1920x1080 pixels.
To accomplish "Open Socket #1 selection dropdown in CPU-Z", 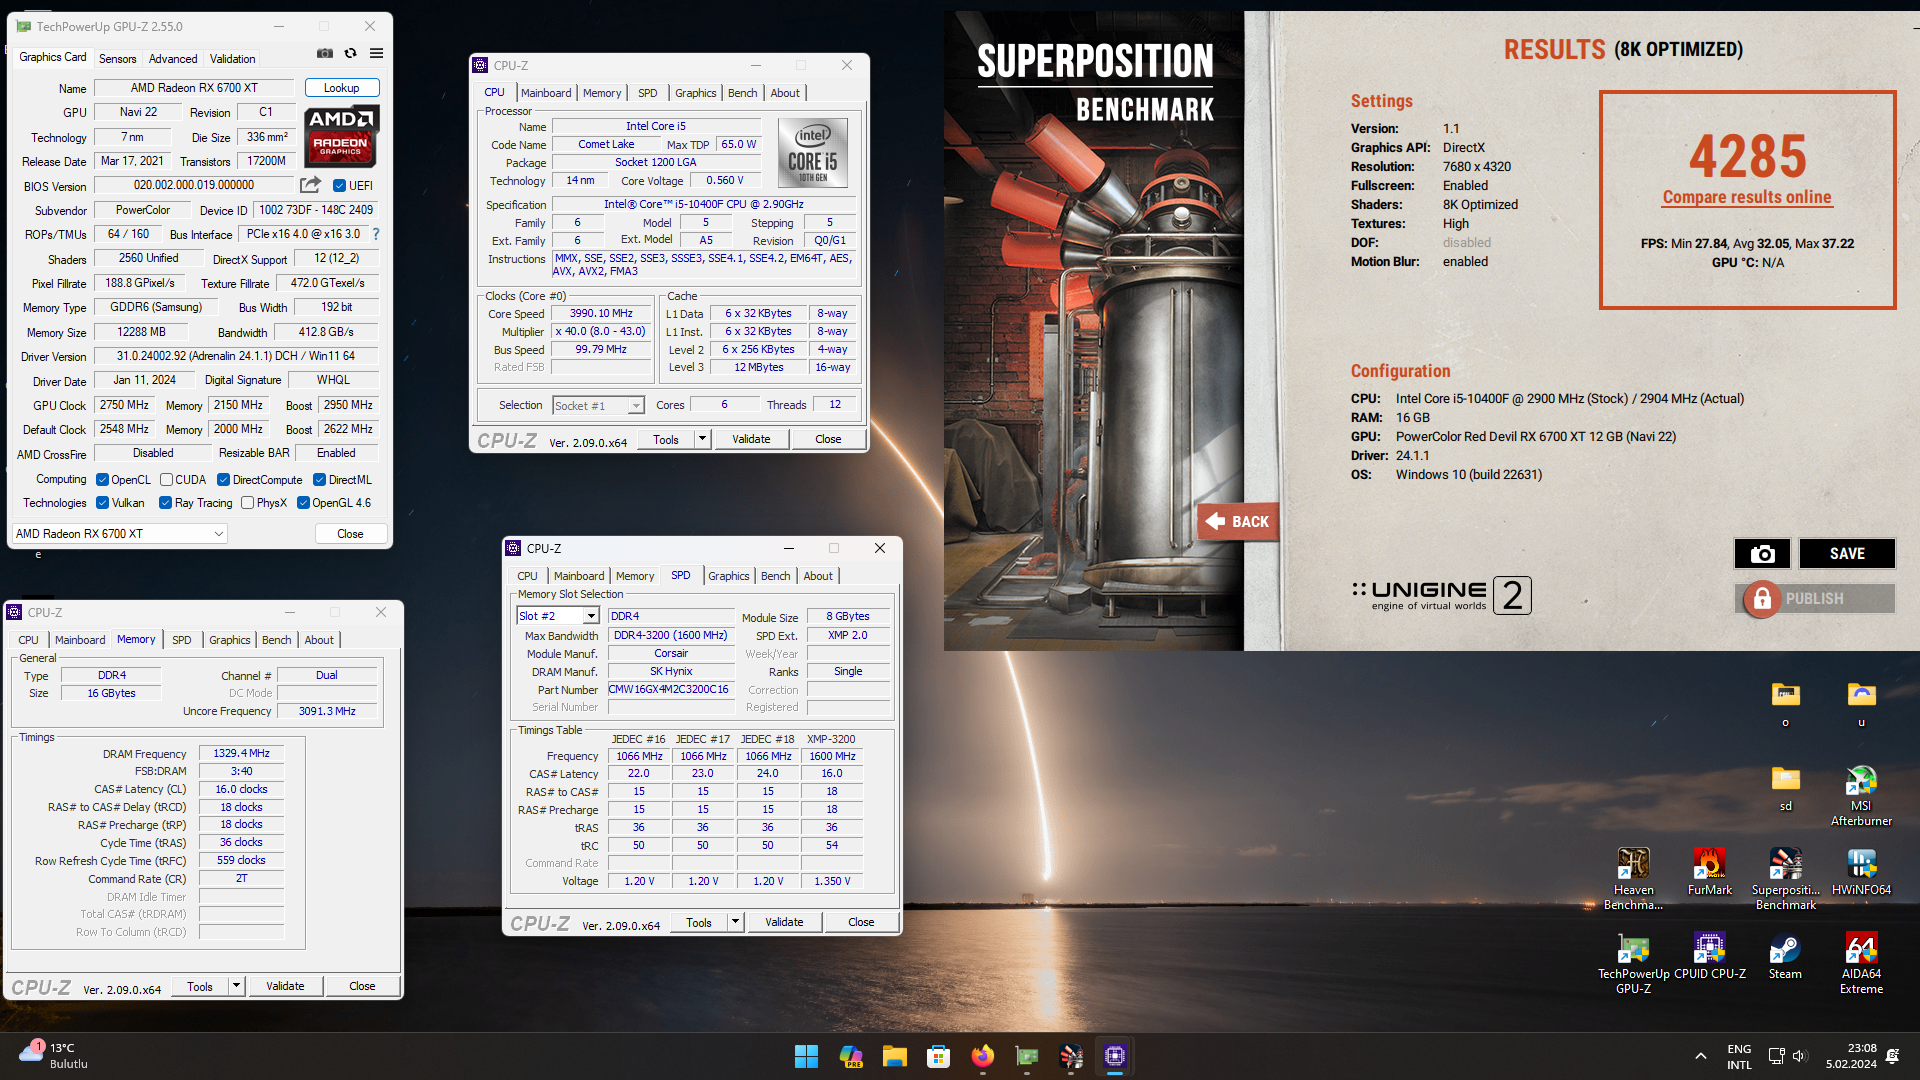I will [x=598, y=406].
